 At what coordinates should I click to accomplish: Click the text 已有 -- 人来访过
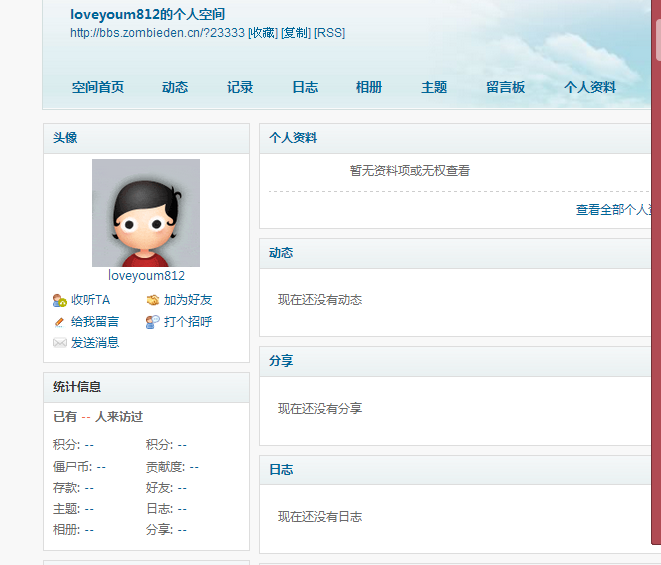tap(98, 417)
